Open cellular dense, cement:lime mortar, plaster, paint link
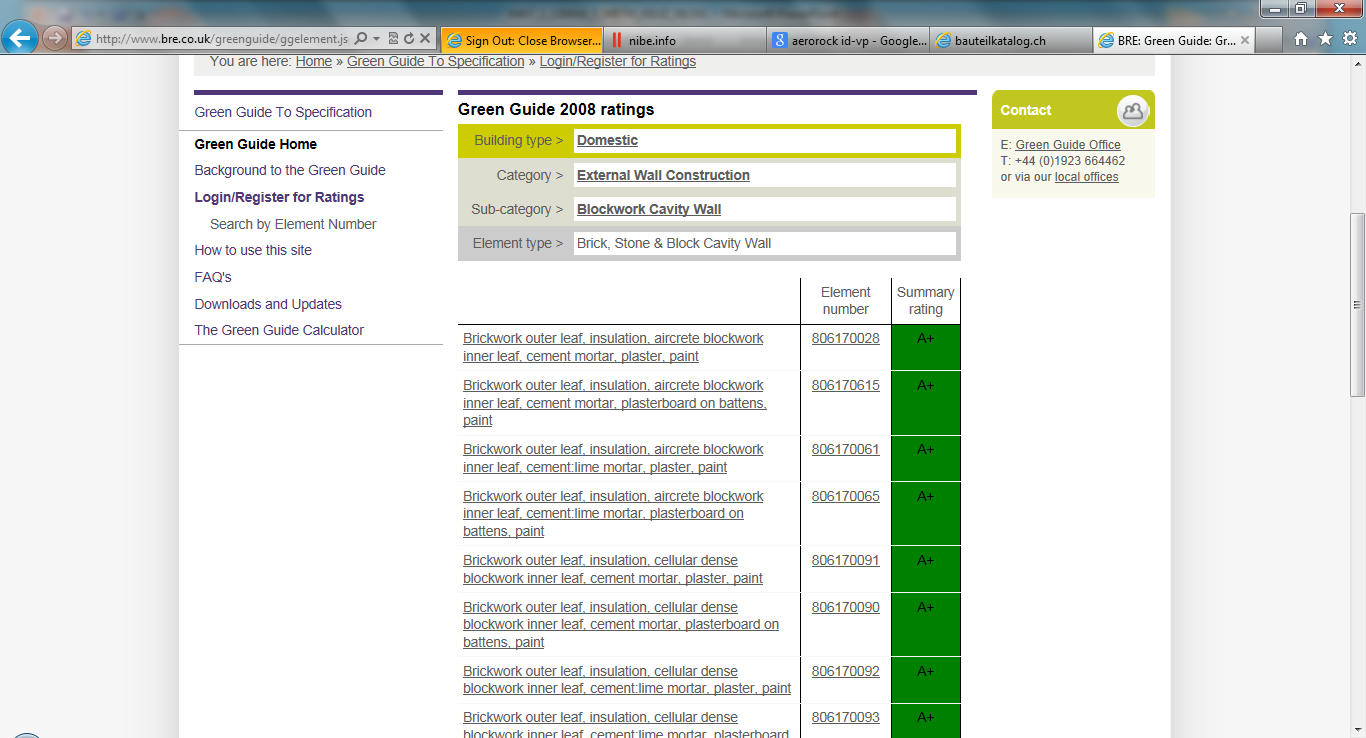This screenshot has width=1366, height=738. coord(627,680)
